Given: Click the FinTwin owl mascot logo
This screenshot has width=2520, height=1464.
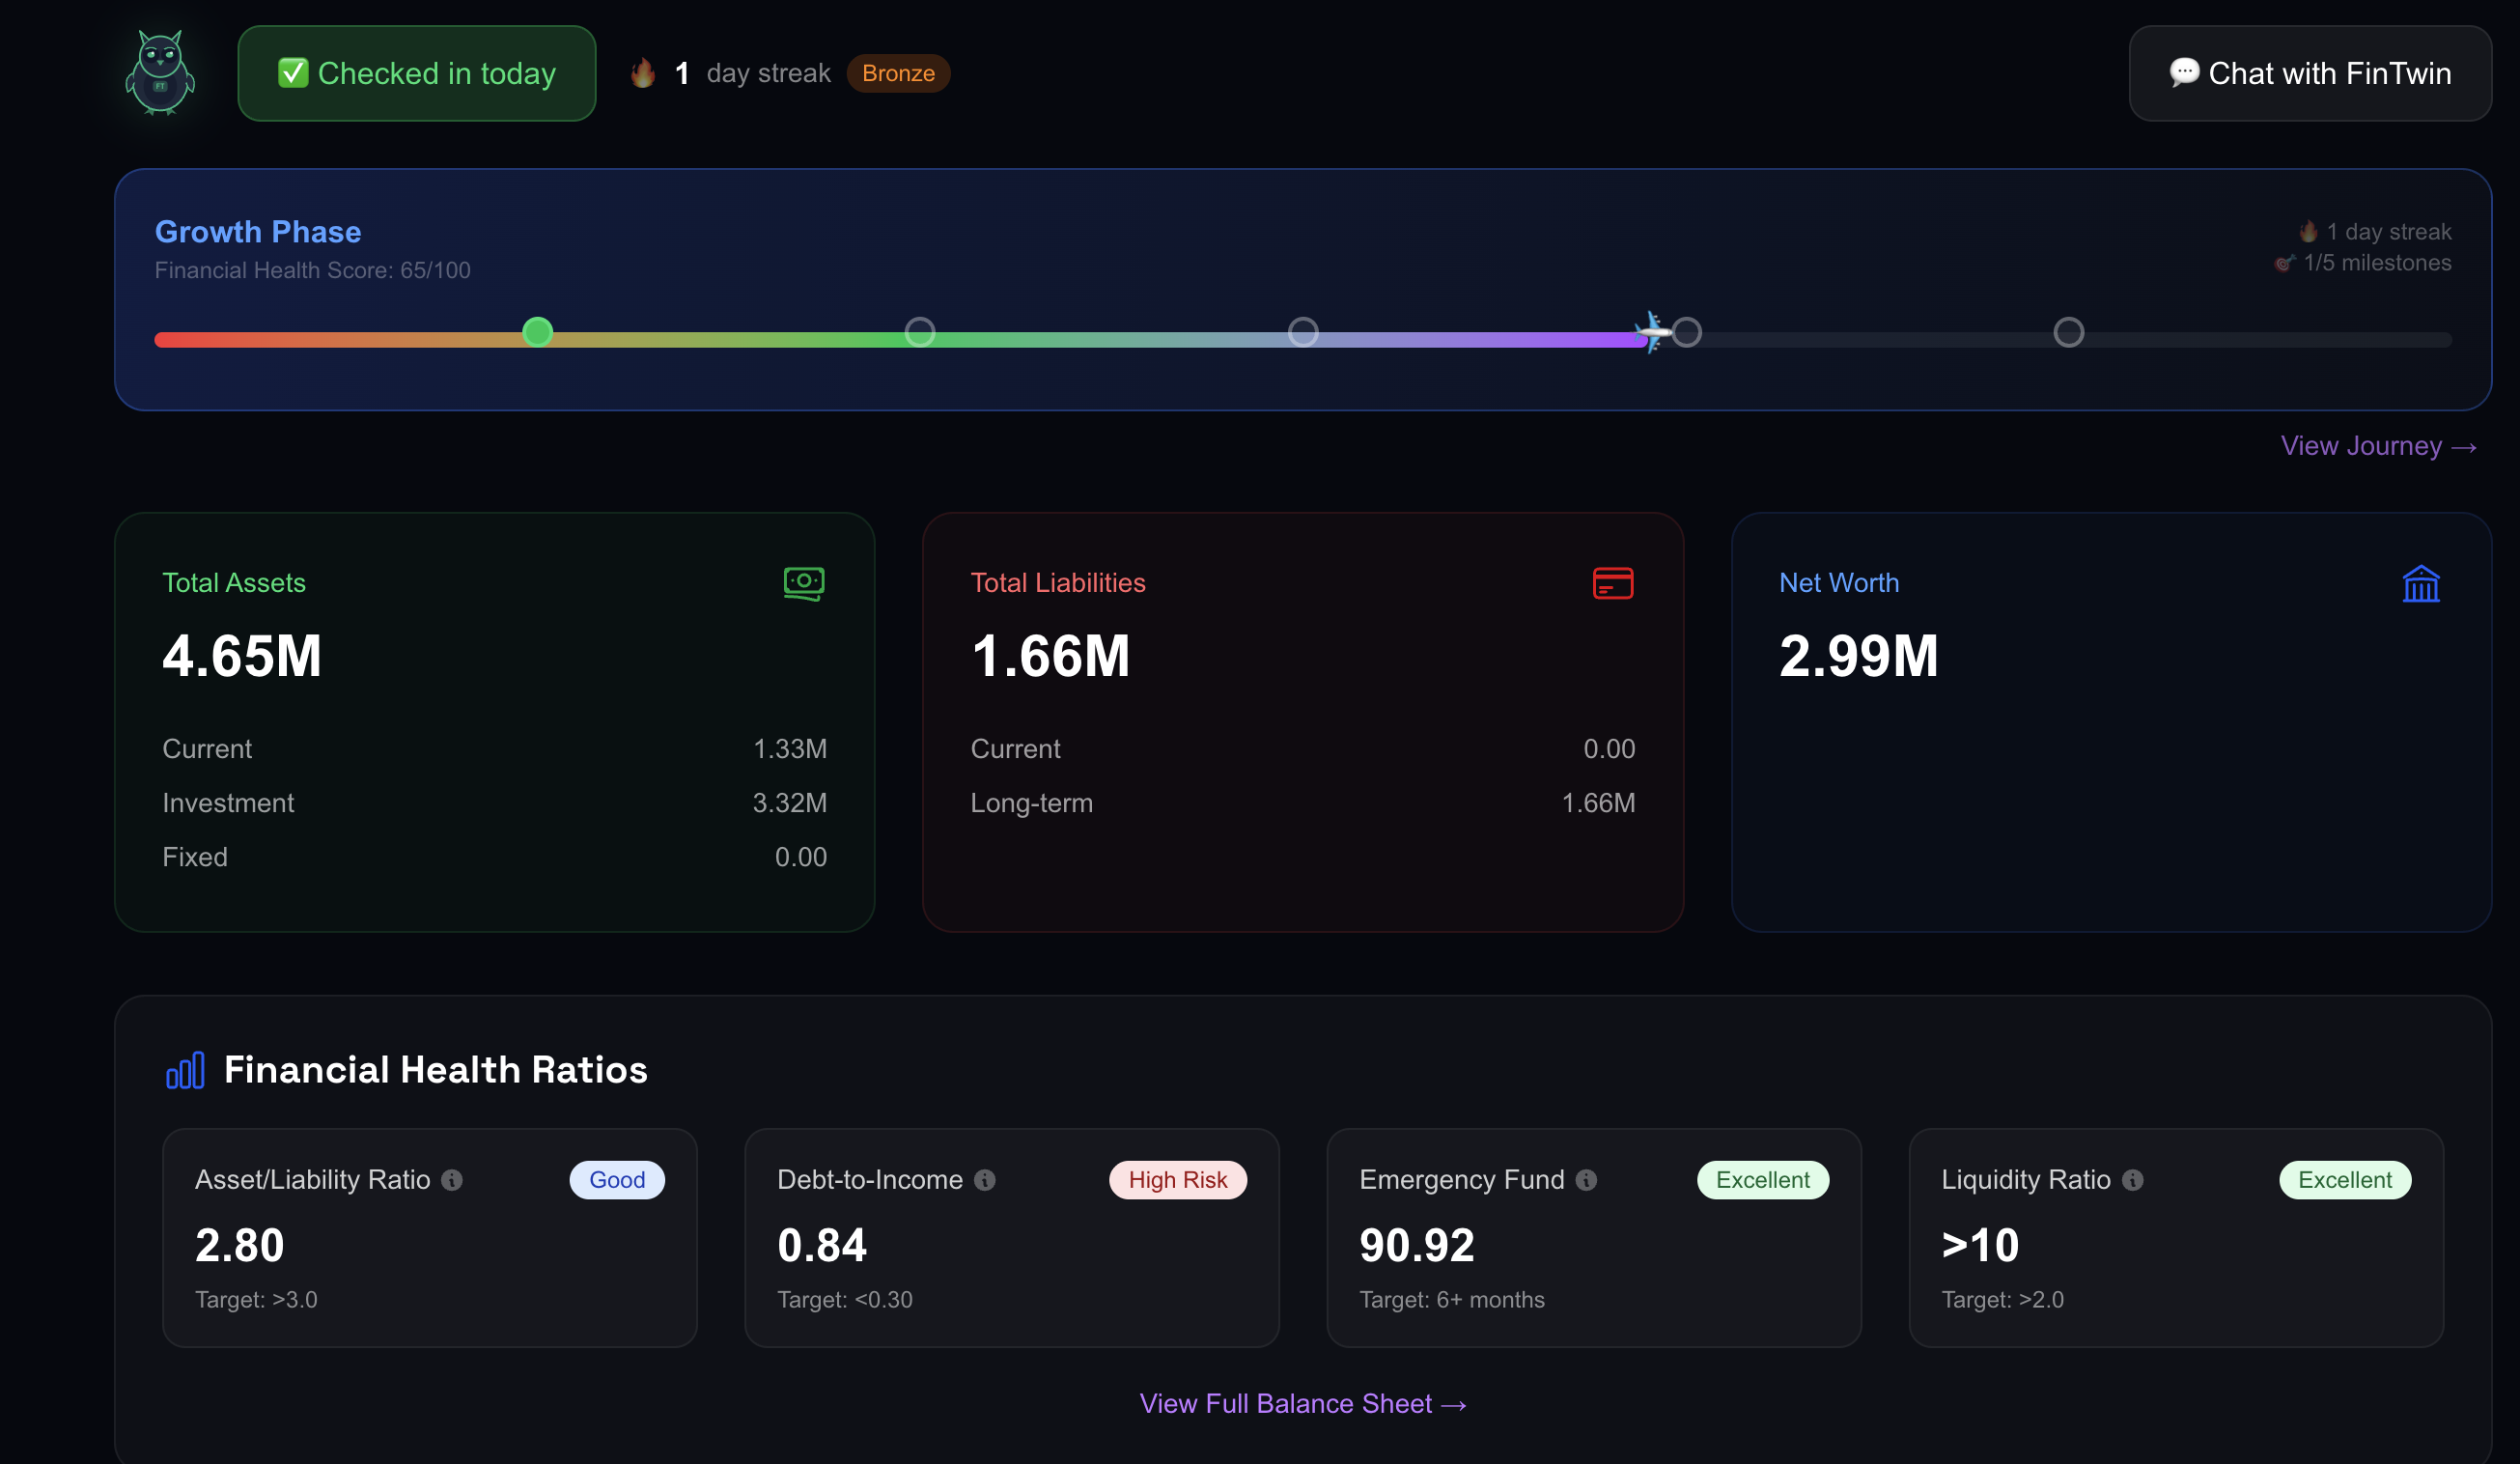Looking at the screenshot, I should tap(160, 73).
